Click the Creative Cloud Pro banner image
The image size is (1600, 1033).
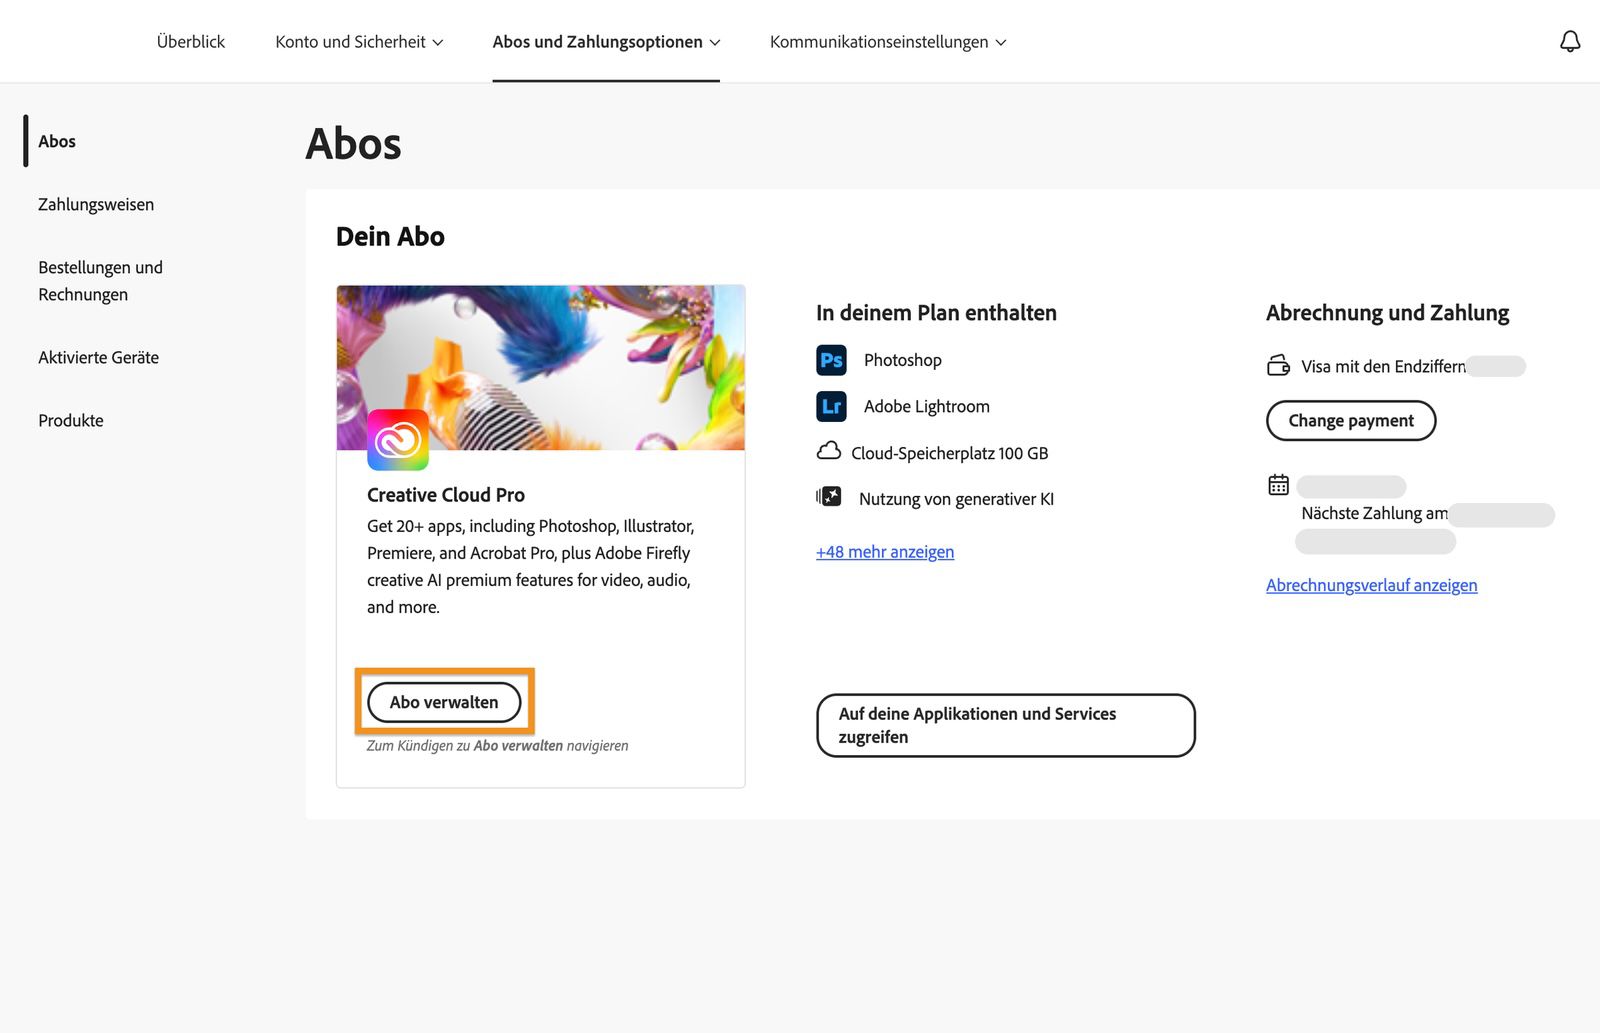coord(541,368)
